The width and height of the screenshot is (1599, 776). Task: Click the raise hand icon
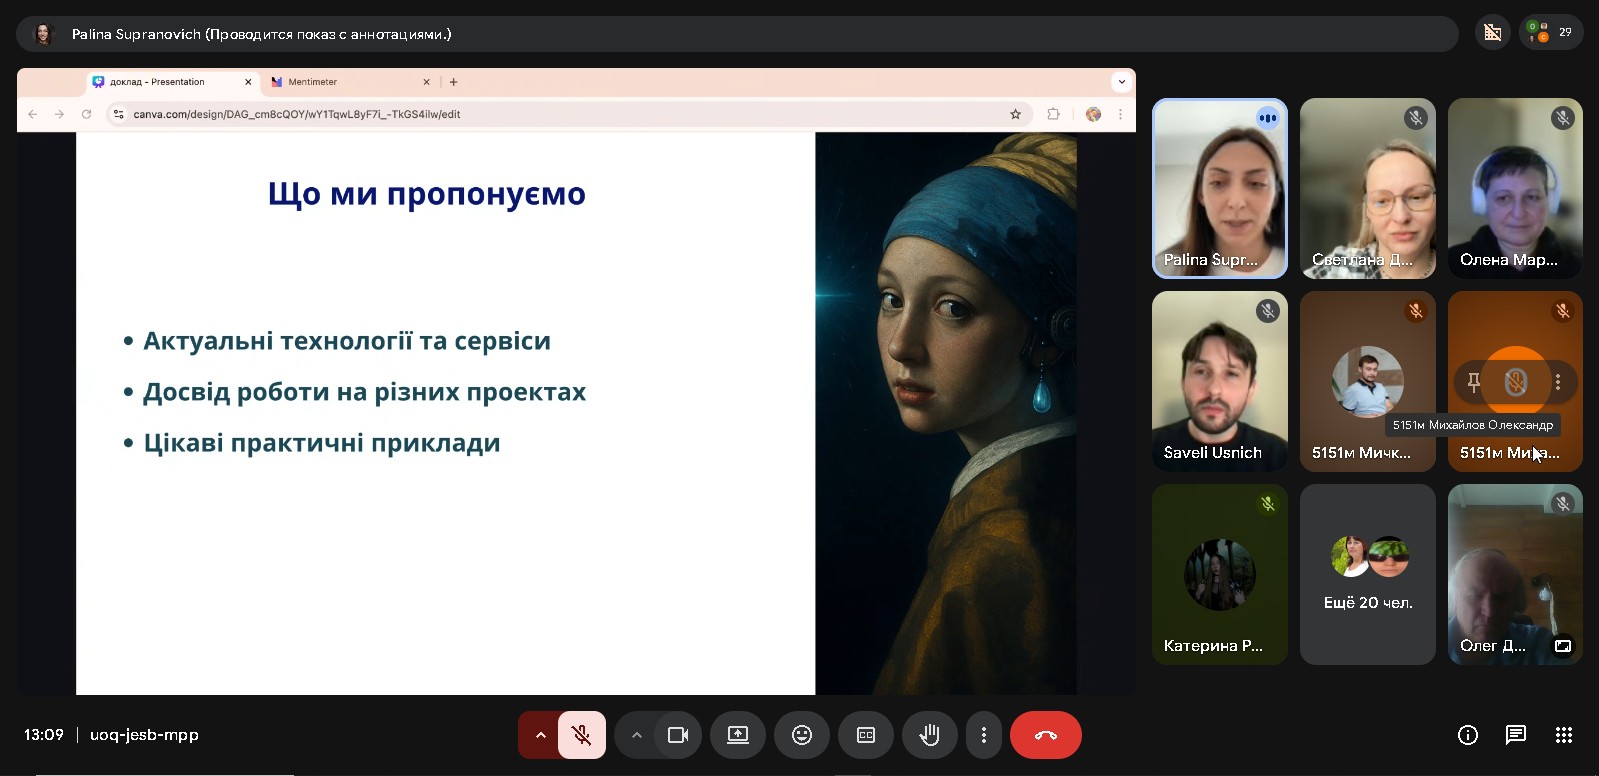tap(929, 735)
